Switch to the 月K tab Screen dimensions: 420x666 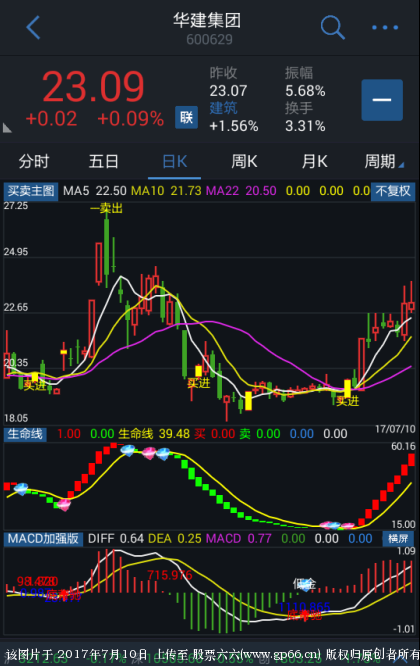tap(314, 162)
